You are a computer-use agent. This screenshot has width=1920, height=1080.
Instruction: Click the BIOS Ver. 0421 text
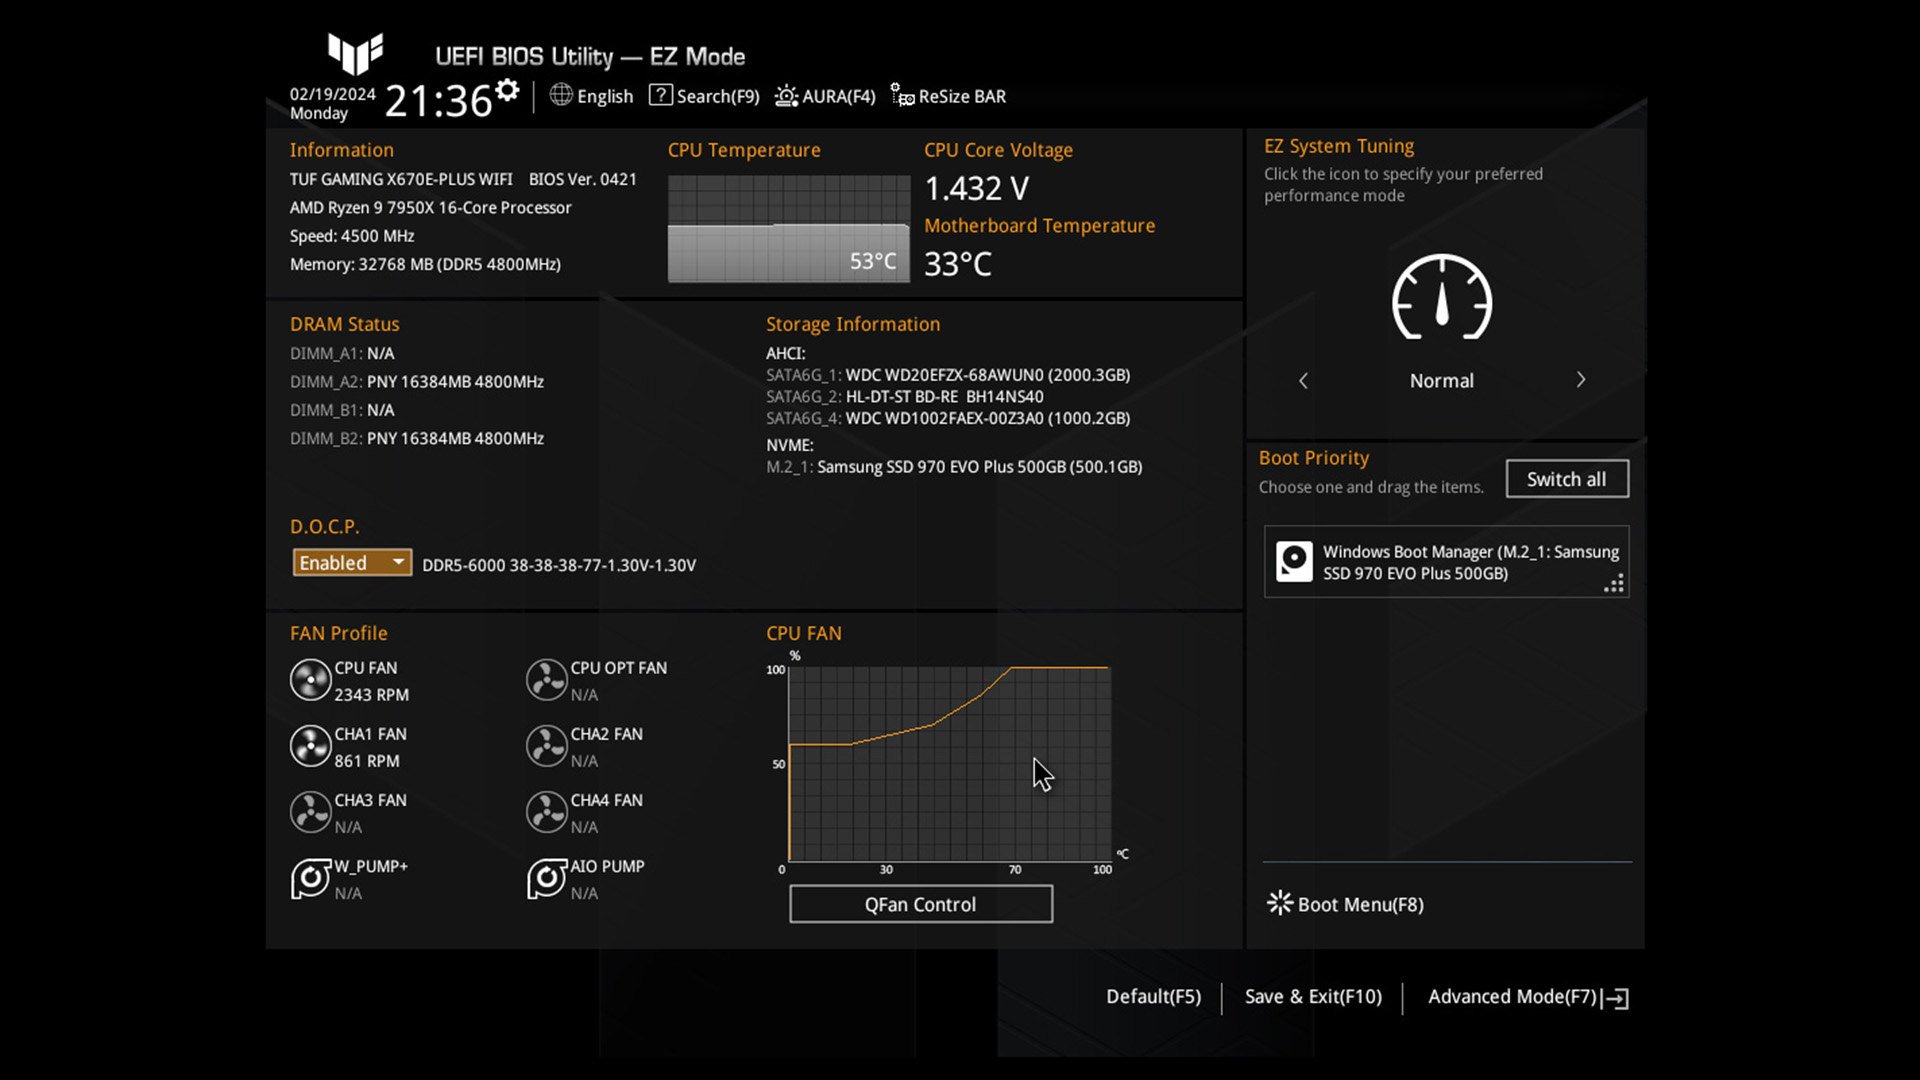(x=583, y=179)
